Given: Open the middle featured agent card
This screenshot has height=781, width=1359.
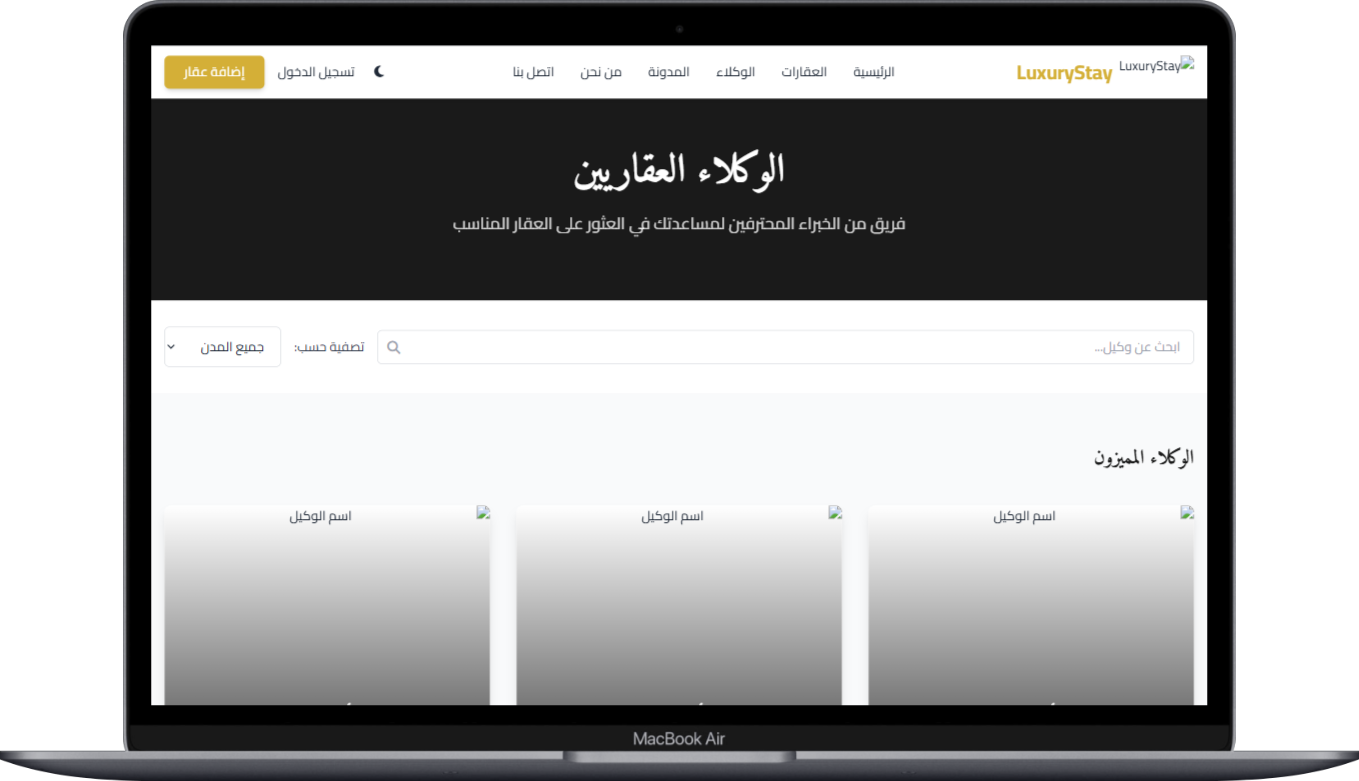Looking at the screenshot, I should 679,605.
